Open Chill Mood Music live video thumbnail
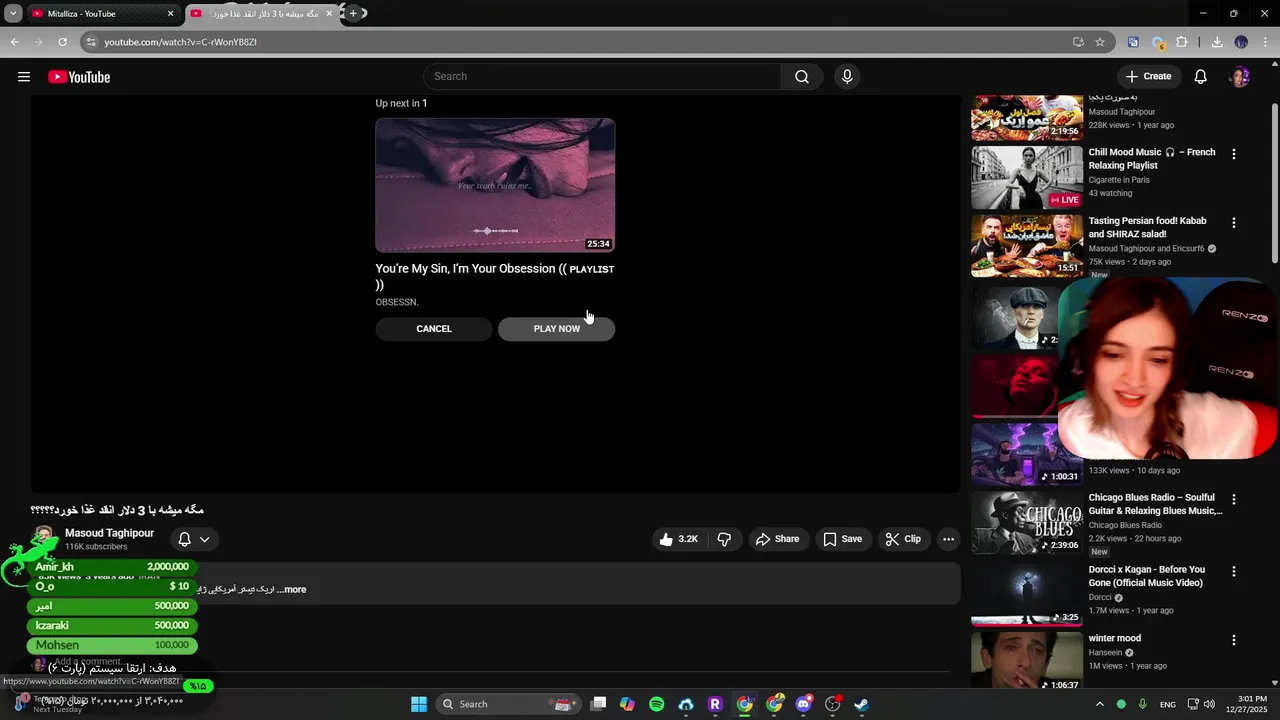 pos(1027,177)
